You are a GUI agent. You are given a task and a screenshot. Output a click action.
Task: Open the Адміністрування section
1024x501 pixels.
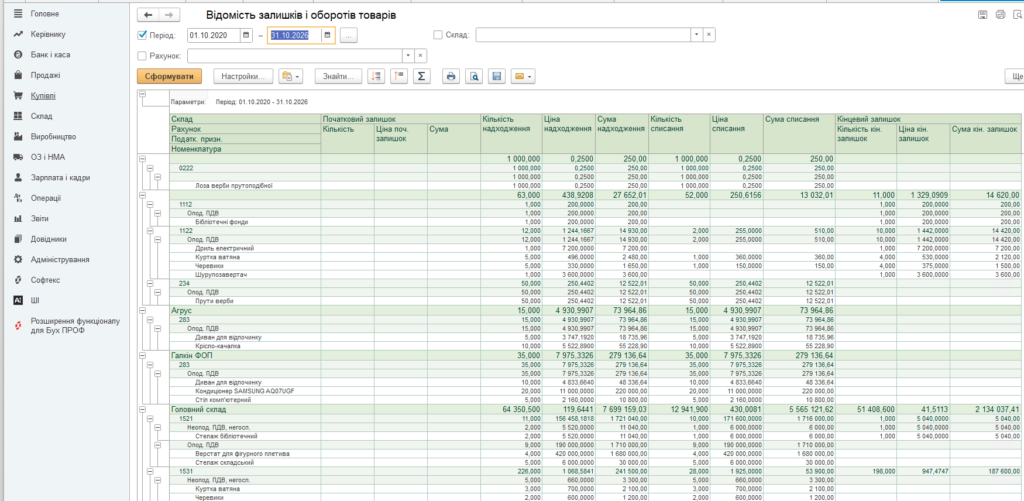click(59, 259)
